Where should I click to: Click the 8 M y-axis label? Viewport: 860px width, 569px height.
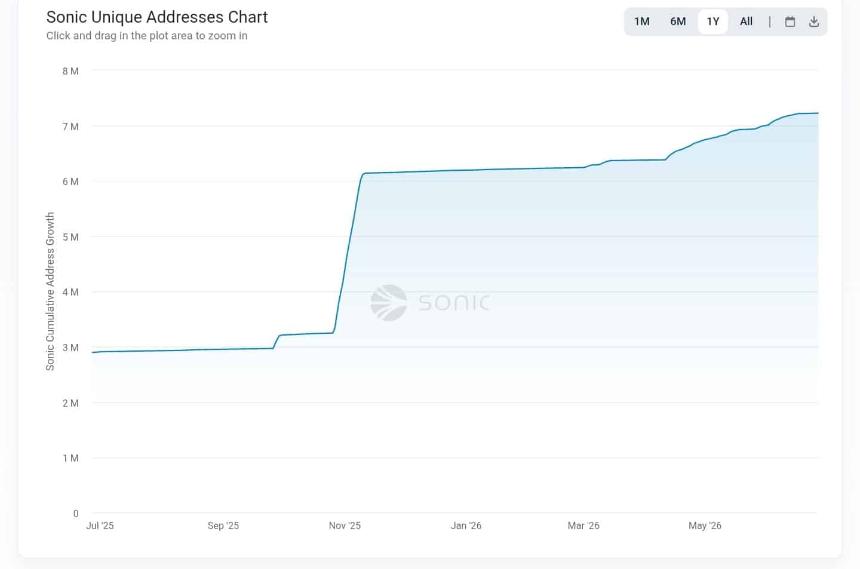pyautogui.click(x=70, y=71)
